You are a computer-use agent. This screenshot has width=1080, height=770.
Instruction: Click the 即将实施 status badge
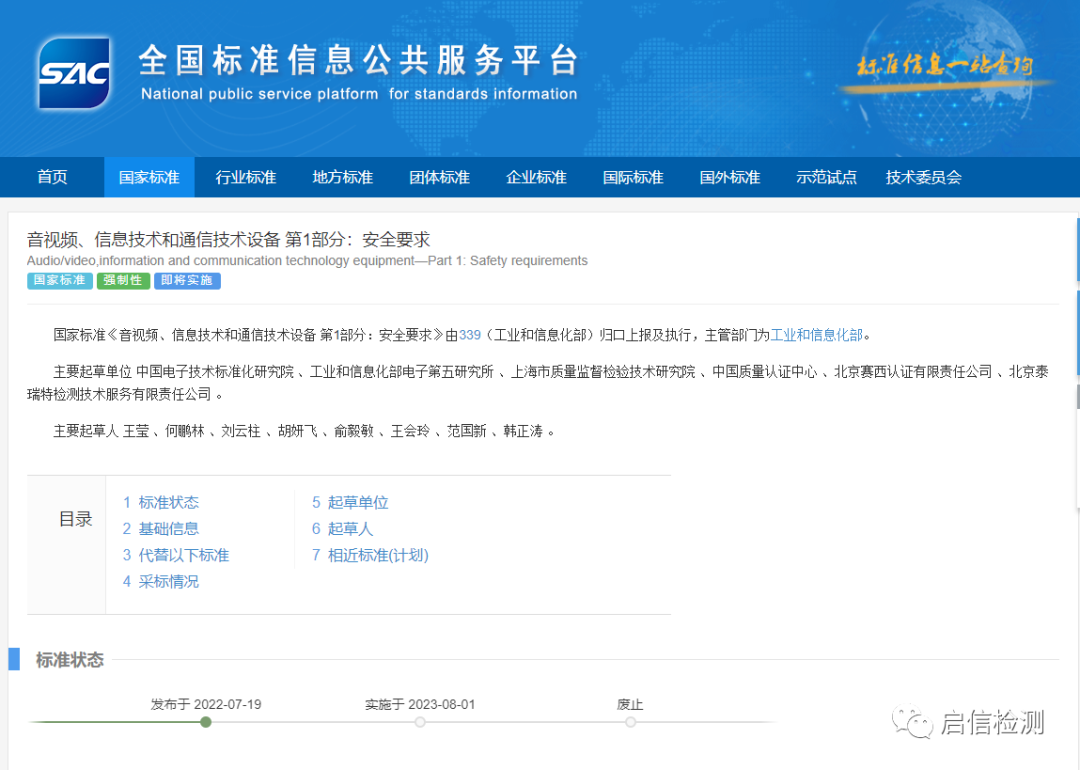coord(188,281)
